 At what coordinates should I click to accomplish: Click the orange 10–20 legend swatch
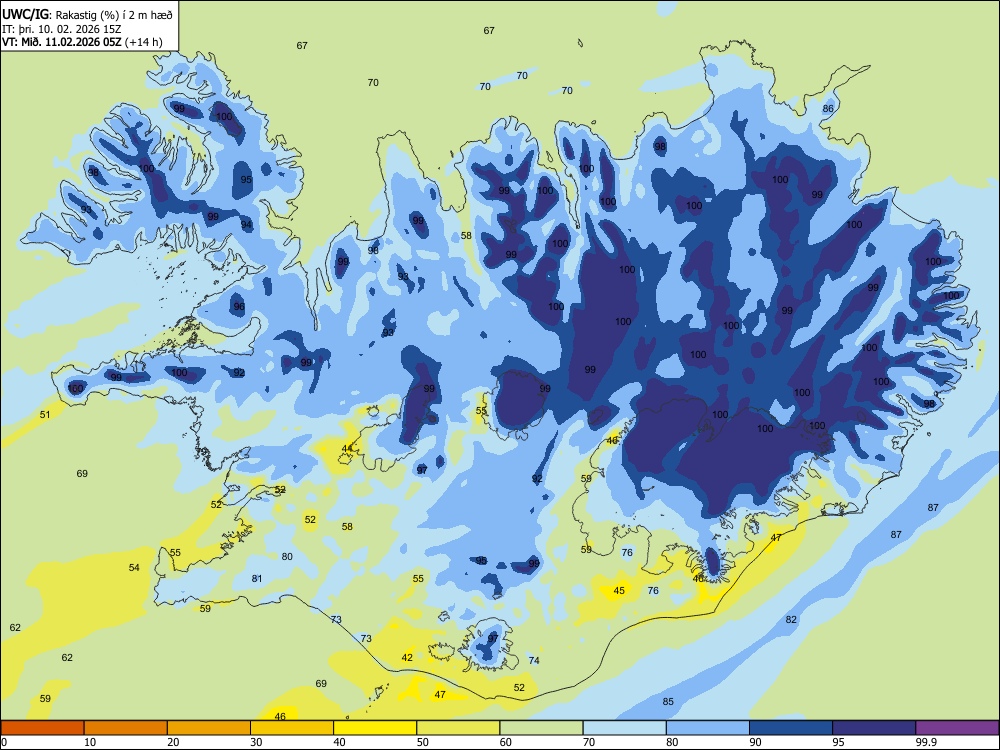coord(126,728)
